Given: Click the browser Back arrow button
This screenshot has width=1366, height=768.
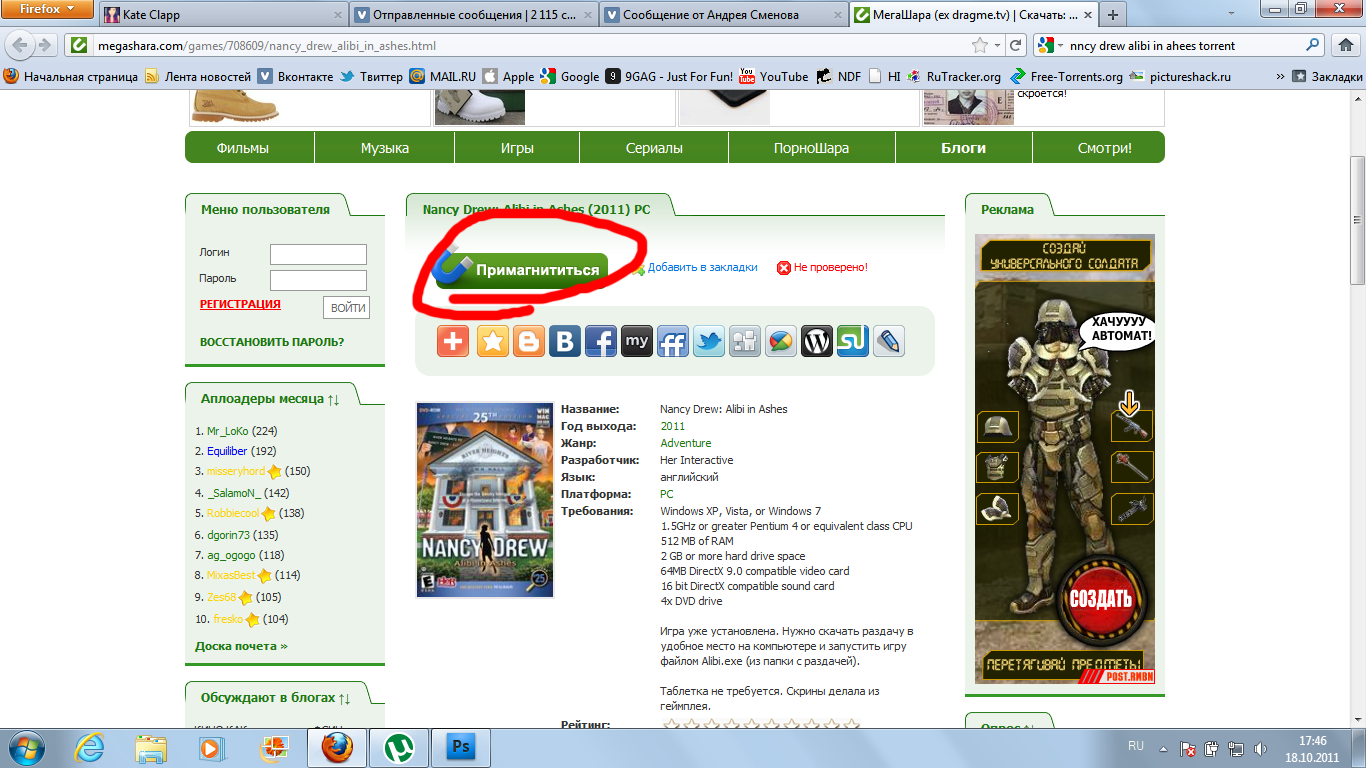Looking at the screenshot, I should (18, 45).
